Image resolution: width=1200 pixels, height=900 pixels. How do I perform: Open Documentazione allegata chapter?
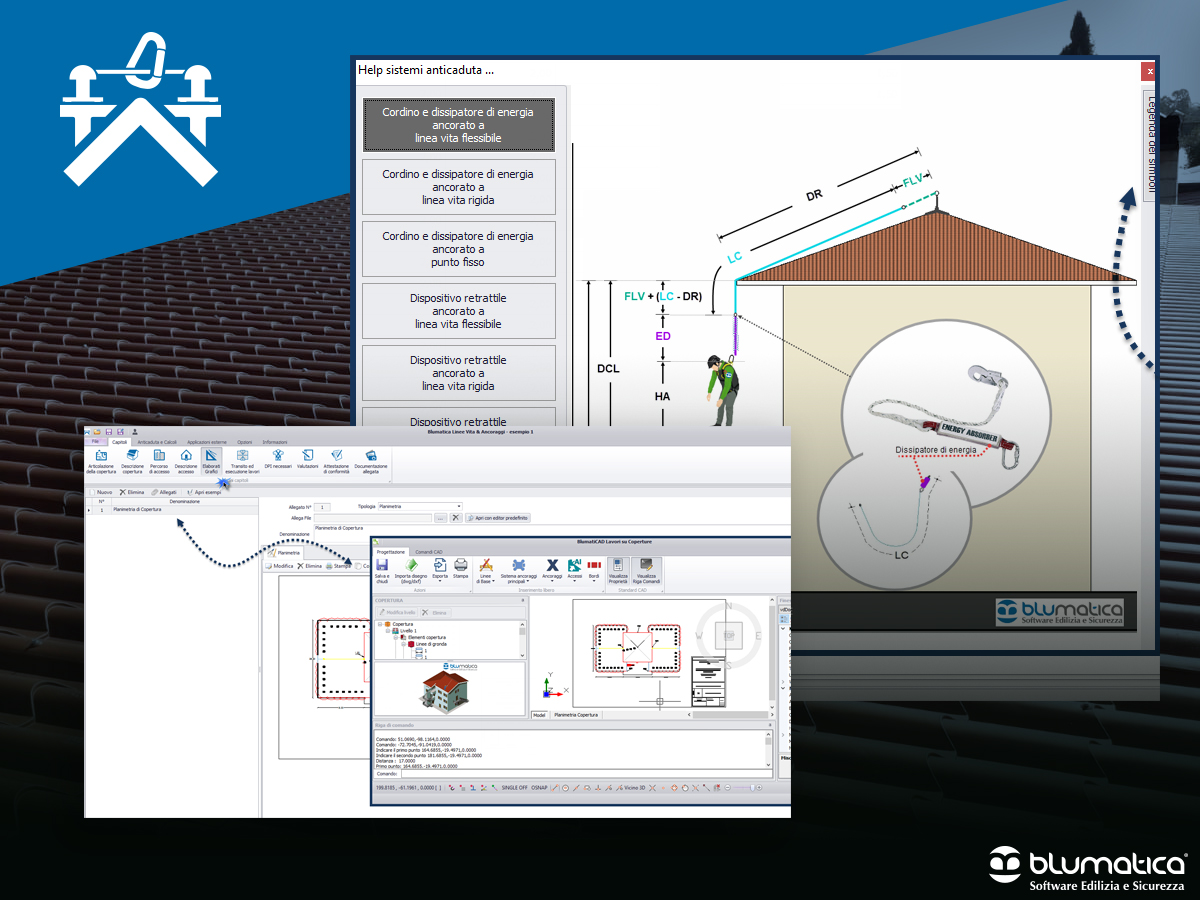pos(371,460)
